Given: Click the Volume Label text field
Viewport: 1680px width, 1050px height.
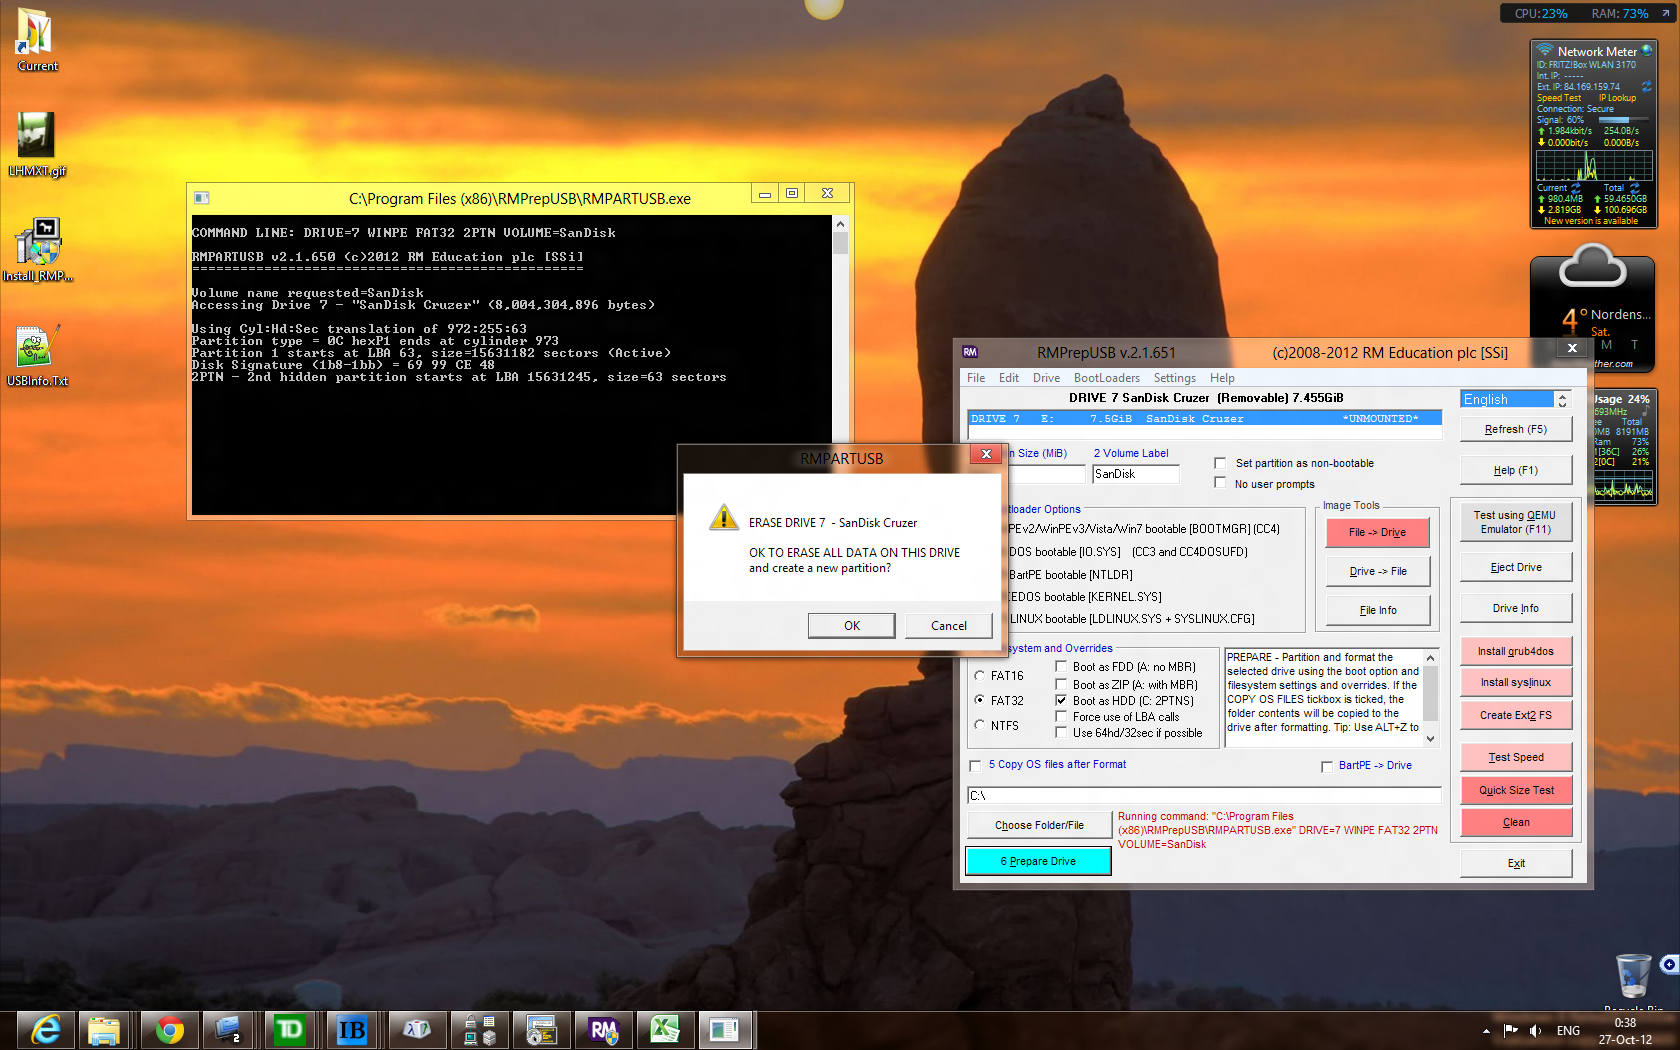Looking at the screenshot, I should point(1135,474).
